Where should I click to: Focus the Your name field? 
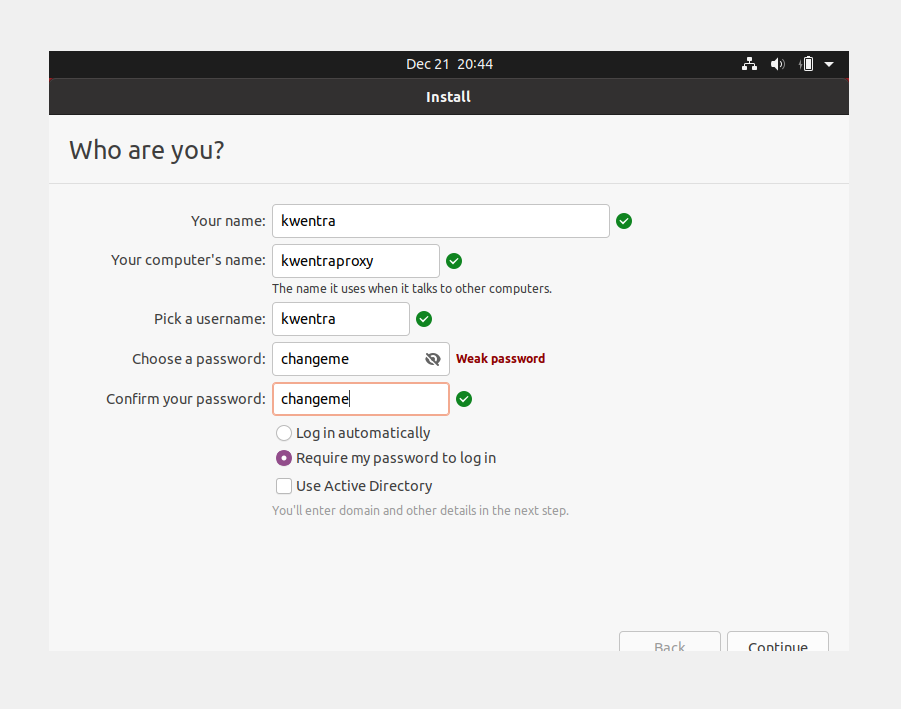tap(441, 221)
